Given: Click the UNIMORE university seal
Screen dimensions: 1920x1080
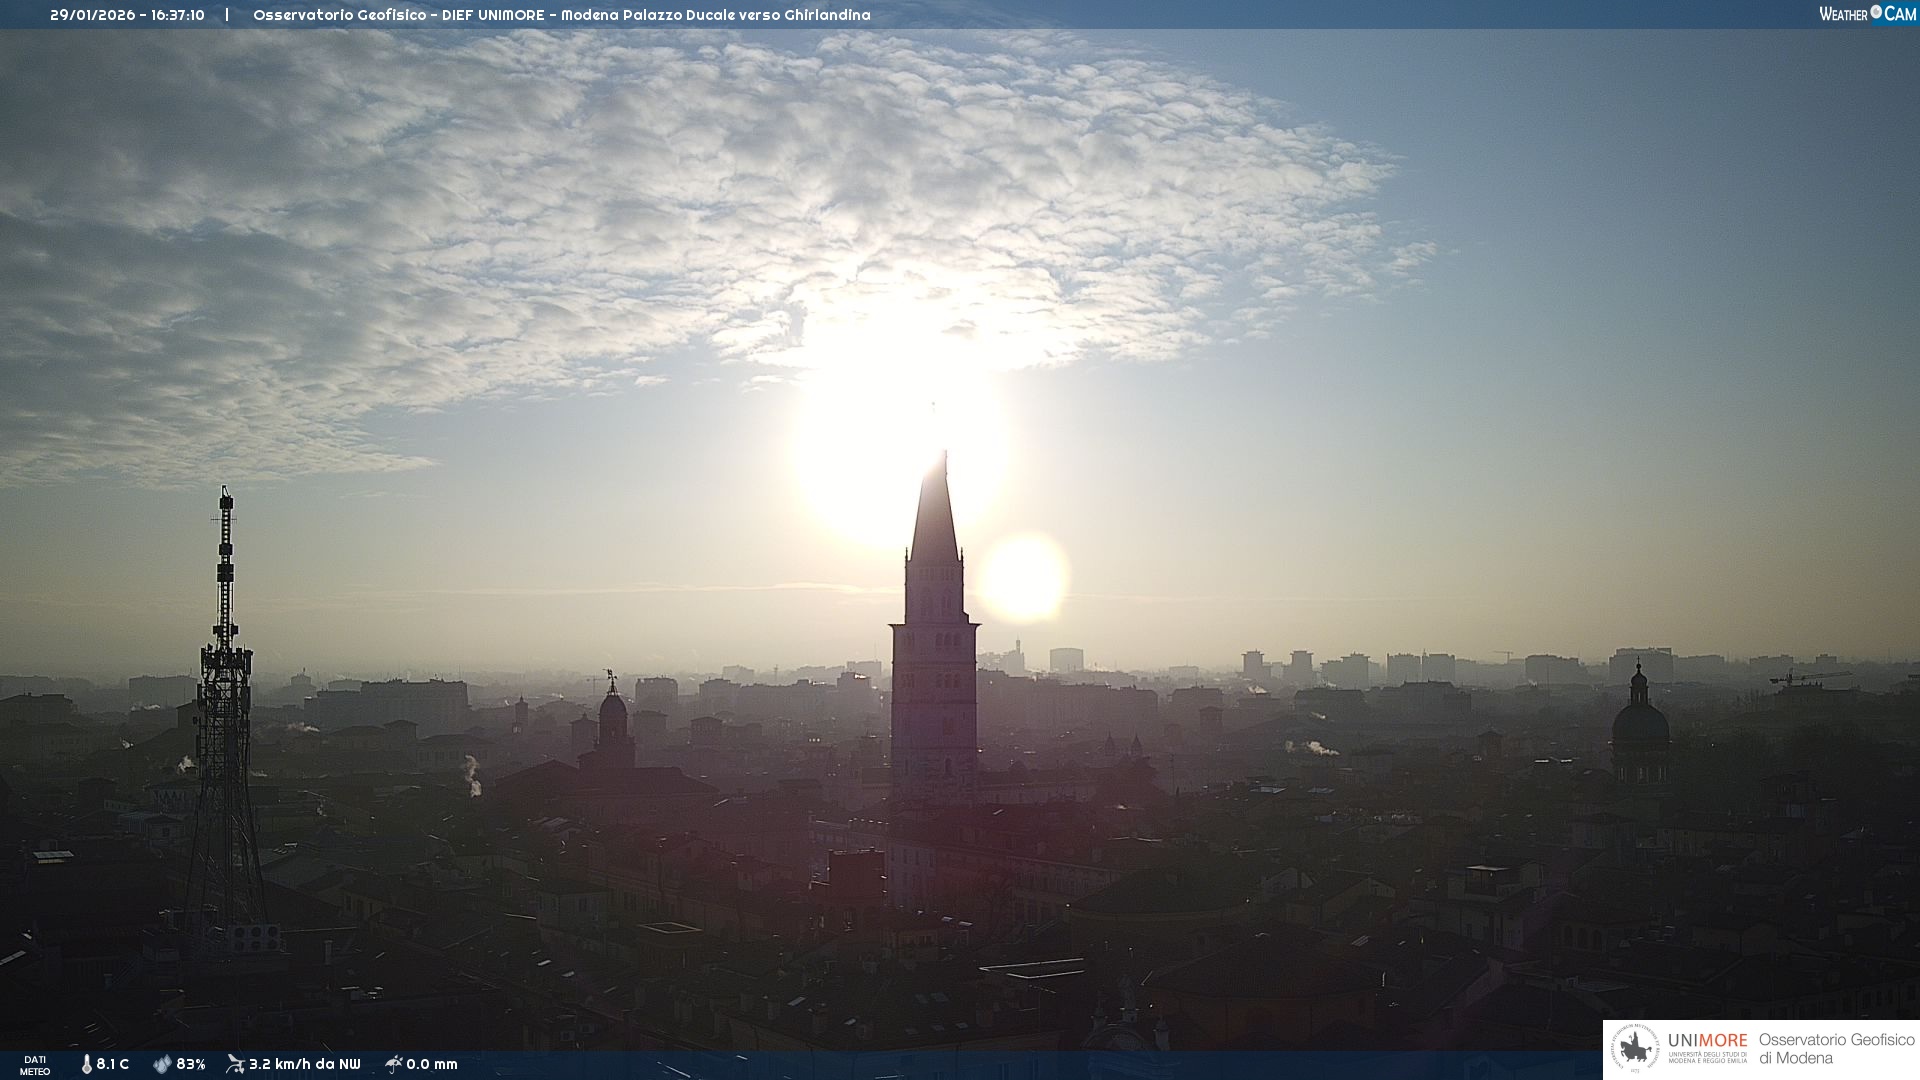Looking at the screenshot, I should point(1635,1049).
